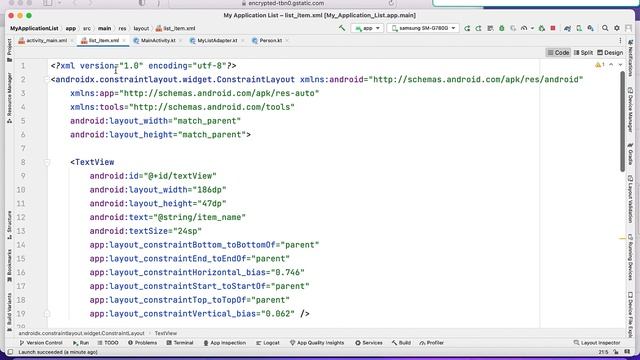Open the App Inspection tool window
The image size is (640, 360).
pos(224,343)
